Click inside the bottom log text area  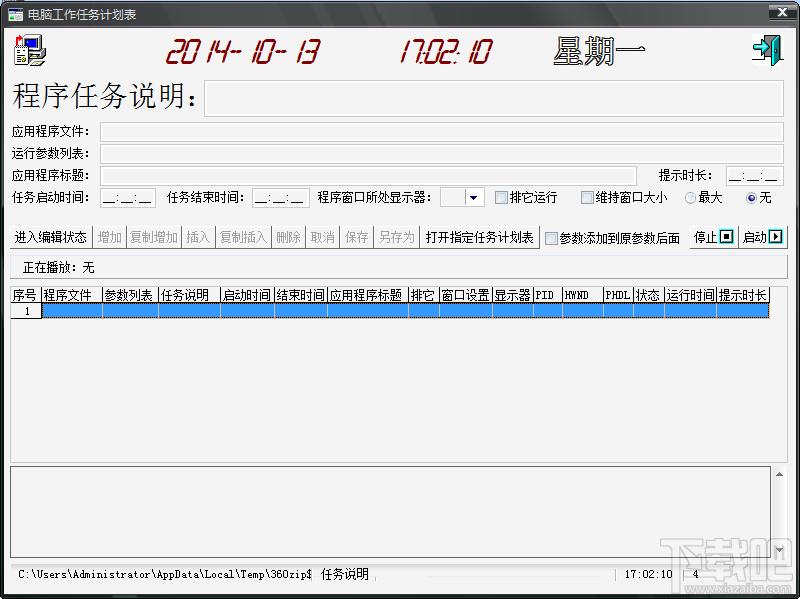tap(390, 512)
